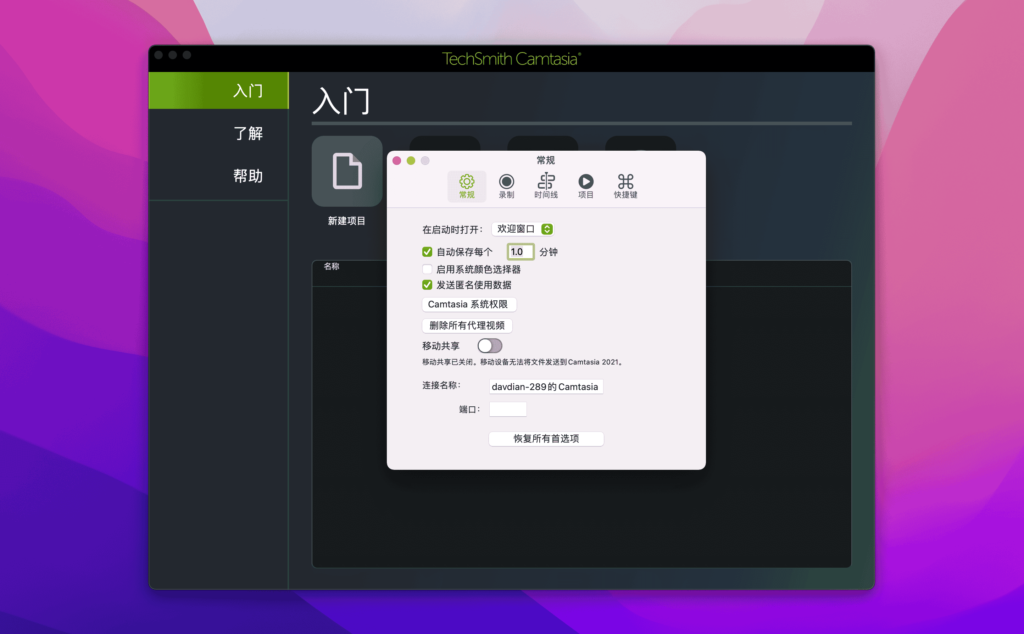Click the 新建项目 new project icon
This screenshot has width=1024, height=634.
[x=346, y=172]
